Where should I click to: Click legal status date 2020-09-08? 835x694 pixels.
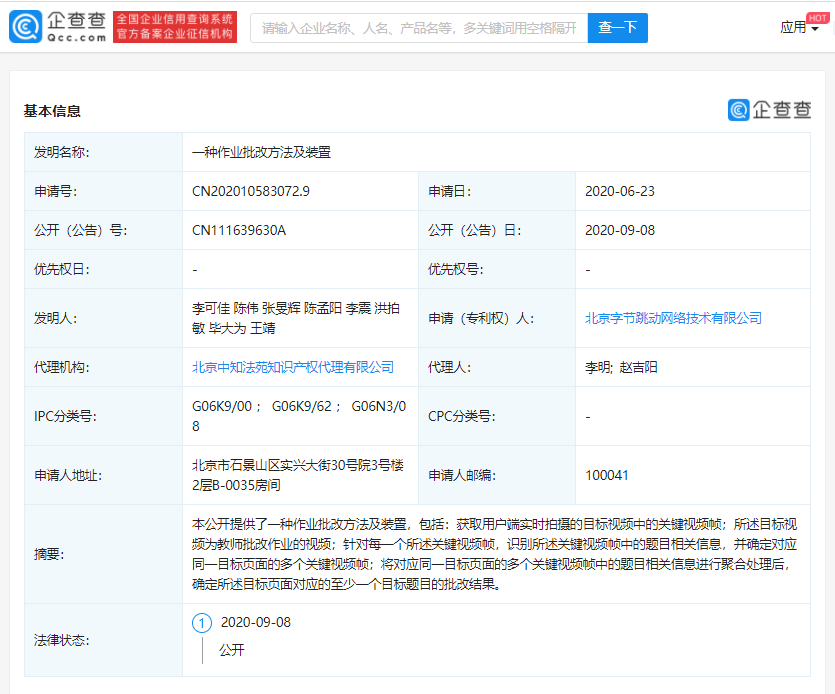(256, 622)
